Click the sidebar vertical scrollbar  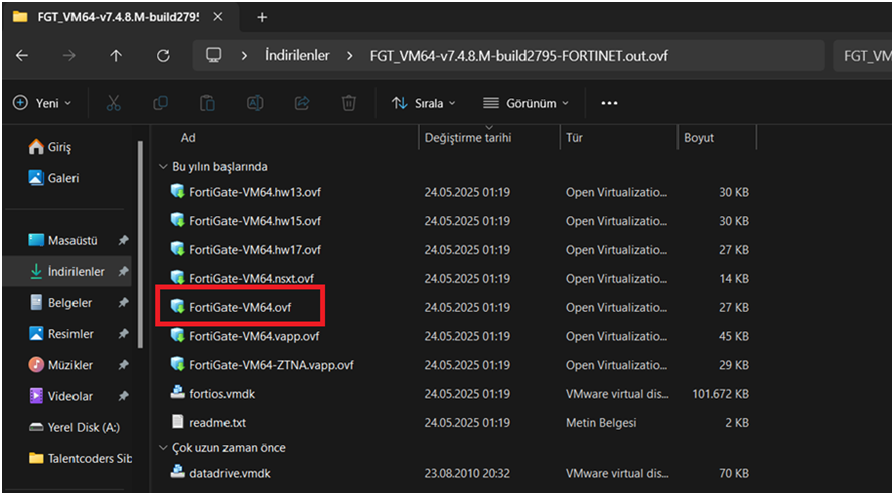(x=140, y=245)
